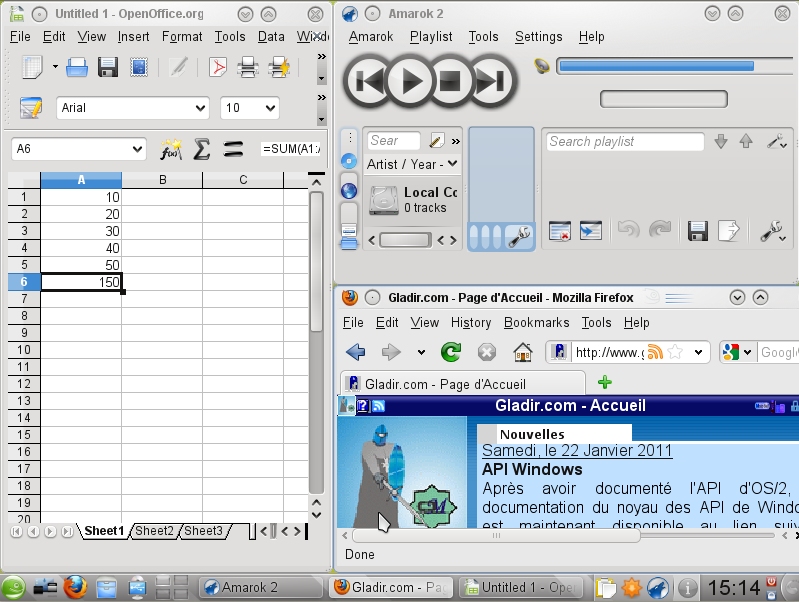Image resolution: width=799 pixels, height=602 pixels.
Task: Click the Print icon in OpenOffice toolbar
Action: [248, 67]
